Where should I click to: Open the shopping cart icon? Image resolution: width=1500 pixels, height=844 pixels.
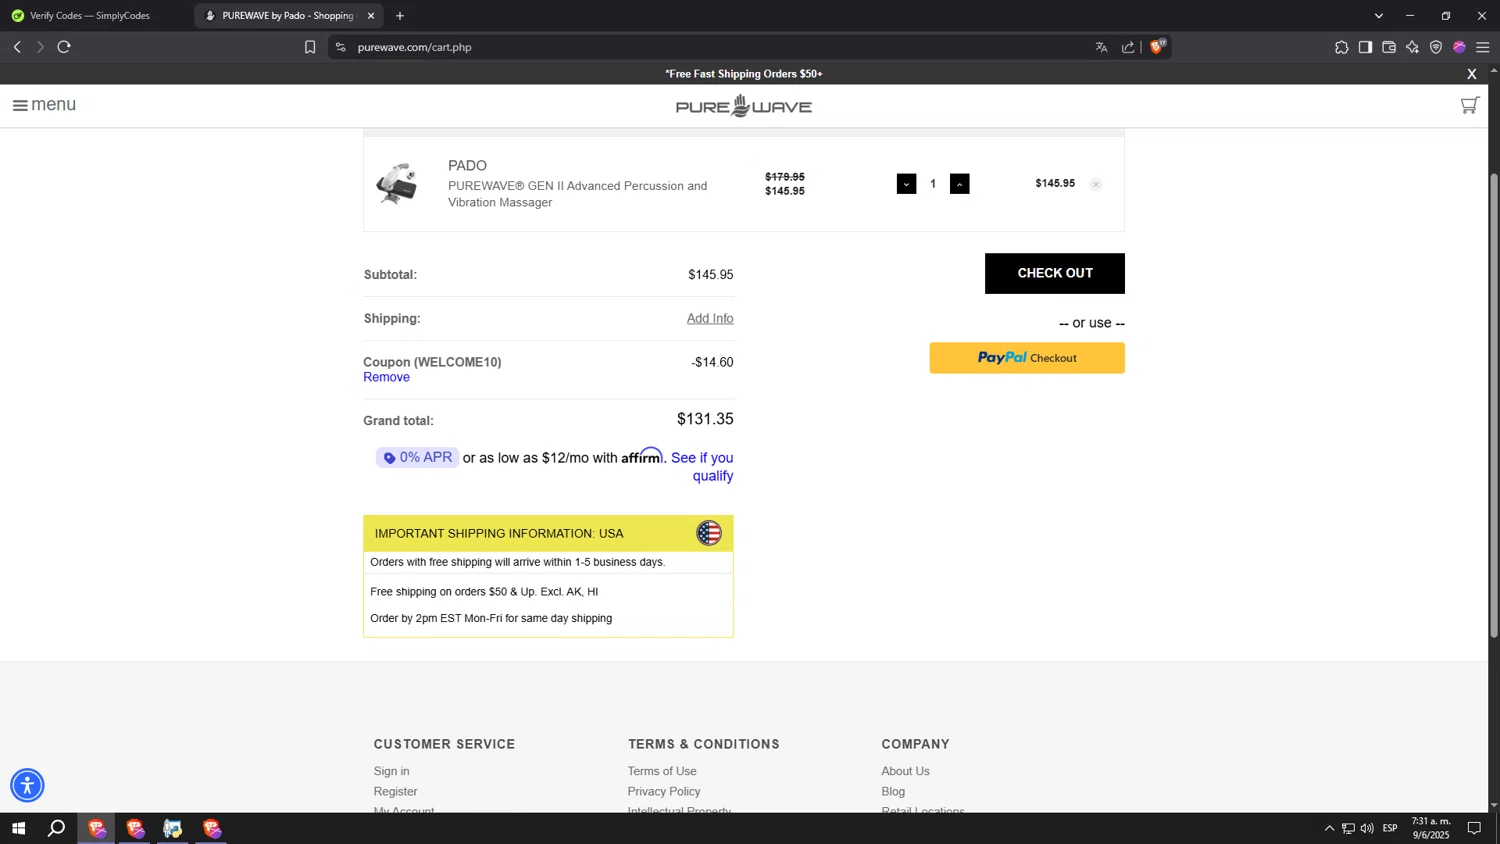[1469, 105]
